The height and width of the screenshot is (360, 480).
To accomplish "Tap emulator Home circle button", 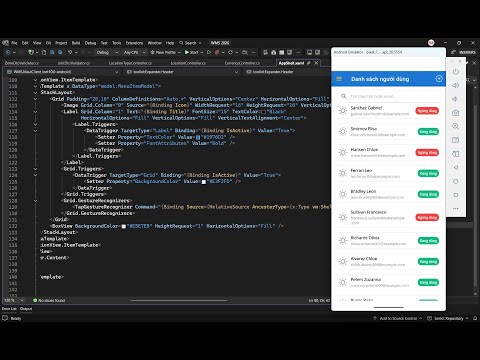I will [455, 181].
